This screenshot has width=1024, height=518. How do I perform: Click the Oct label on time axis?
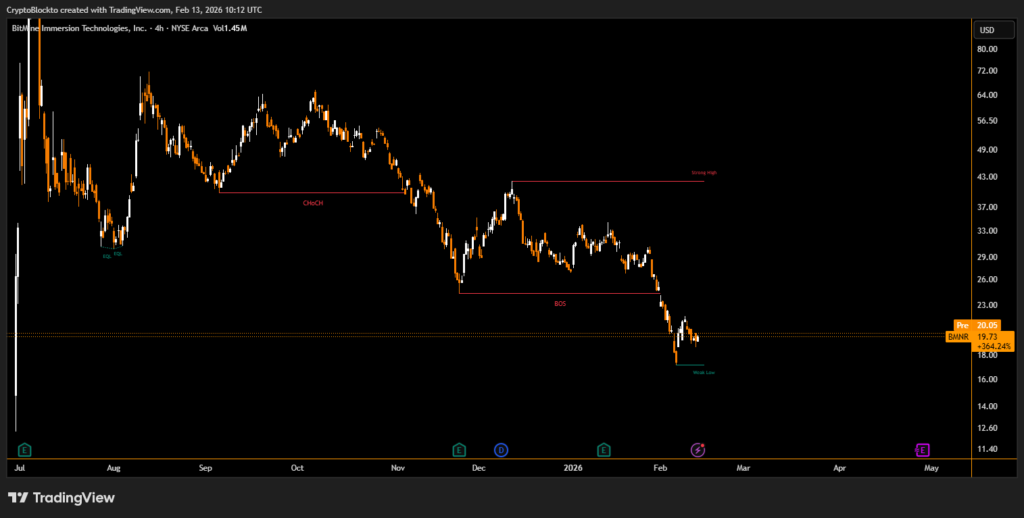point(297,467)
